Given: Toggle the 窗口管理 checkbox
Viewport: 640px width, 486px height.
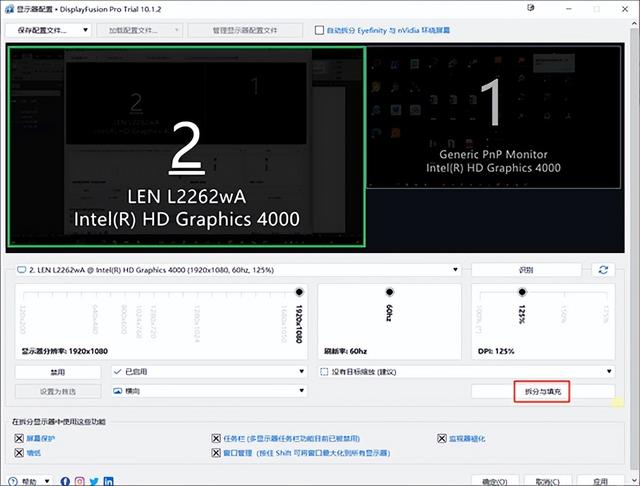Looking at the screenshot, I should (x=216, y=453).
